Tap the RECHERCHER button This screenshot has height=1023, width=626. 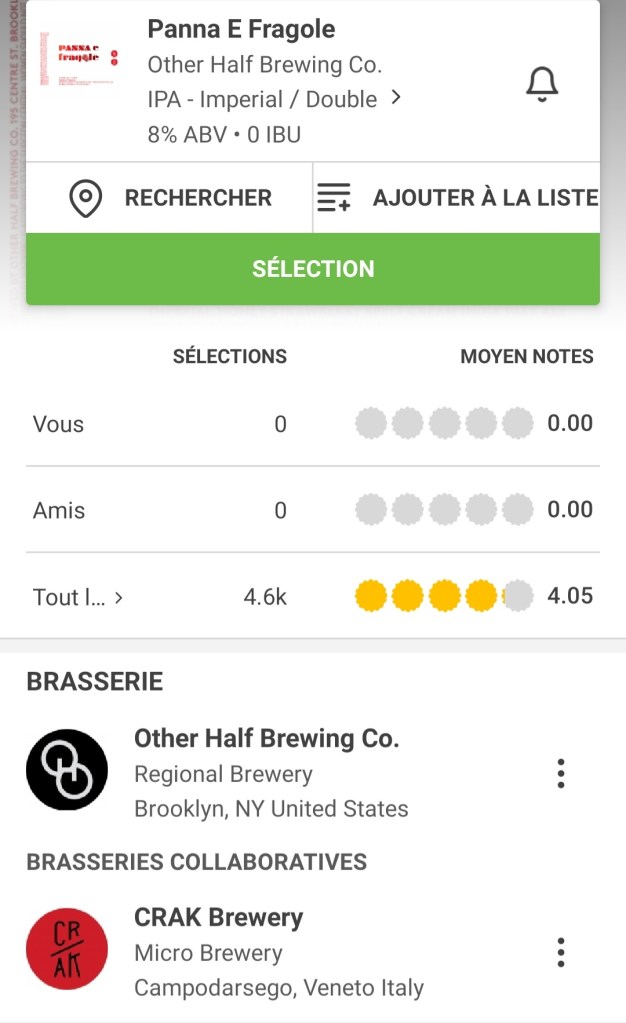coord(197,198)
